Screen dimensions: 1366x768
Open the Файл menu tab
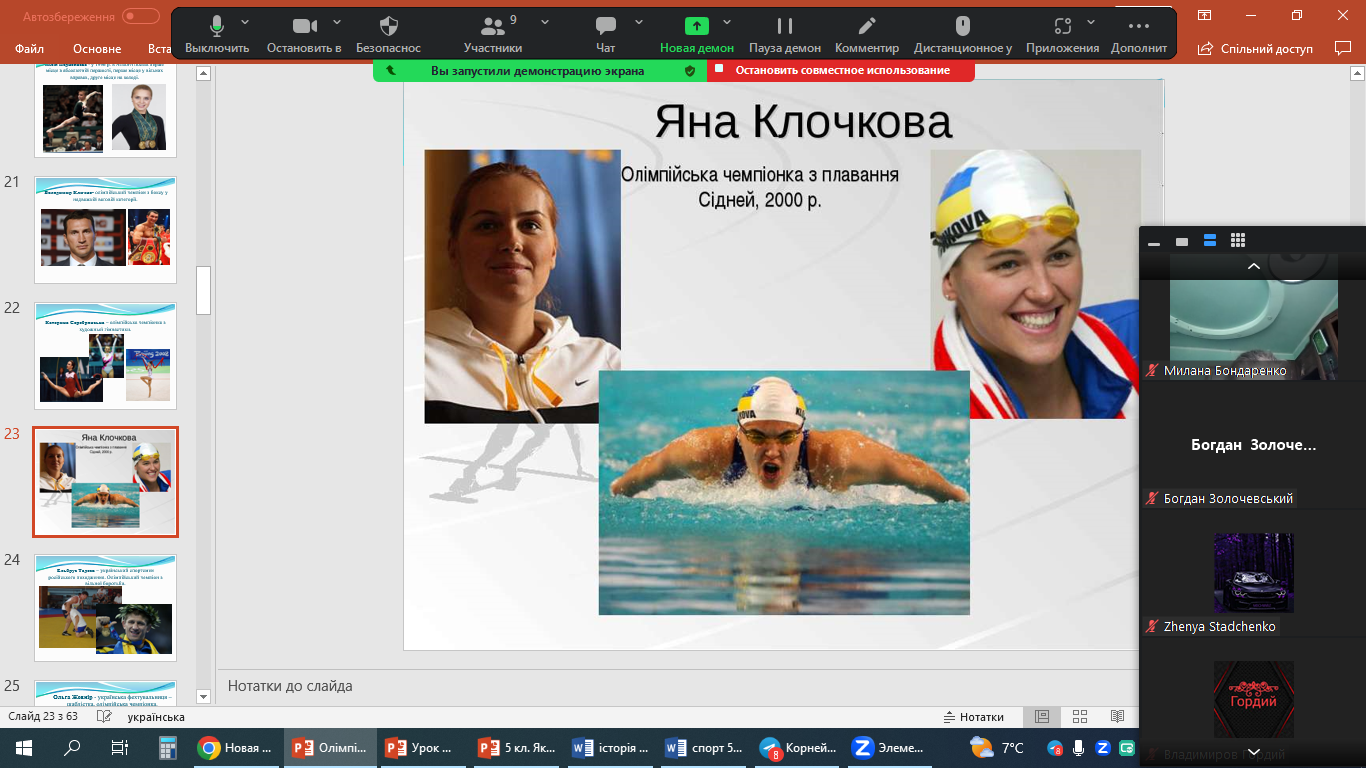(x=30, y=48)
